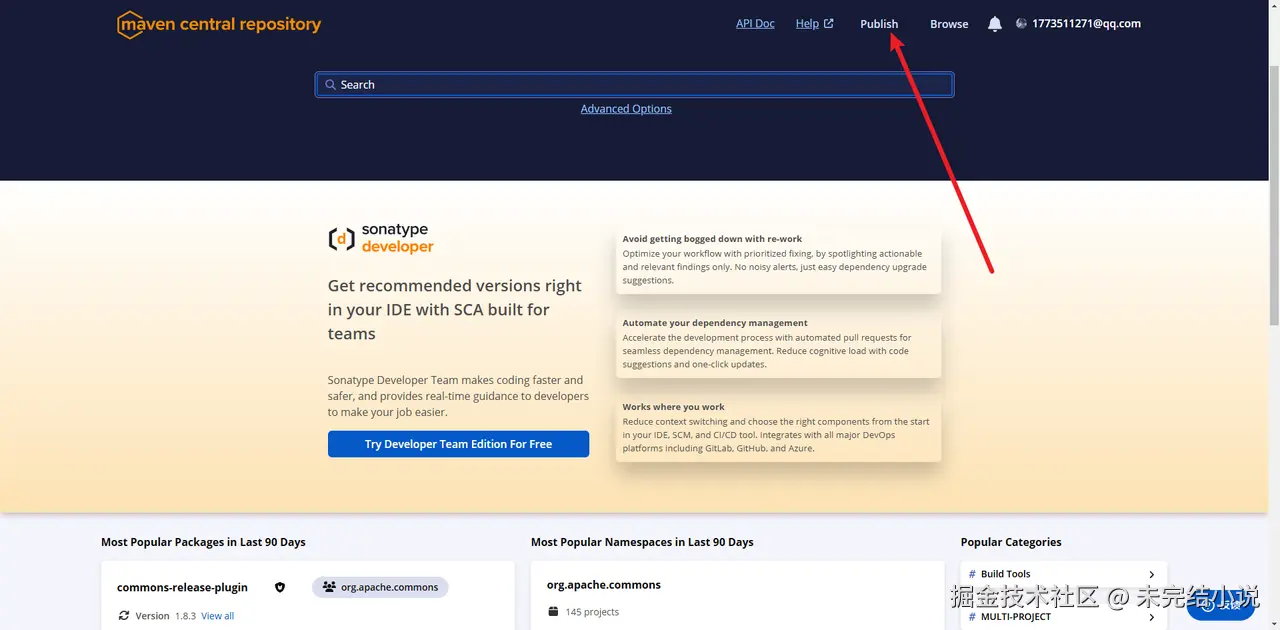Expand the MULTI-PROJECT category chevron

[1152, 617]
